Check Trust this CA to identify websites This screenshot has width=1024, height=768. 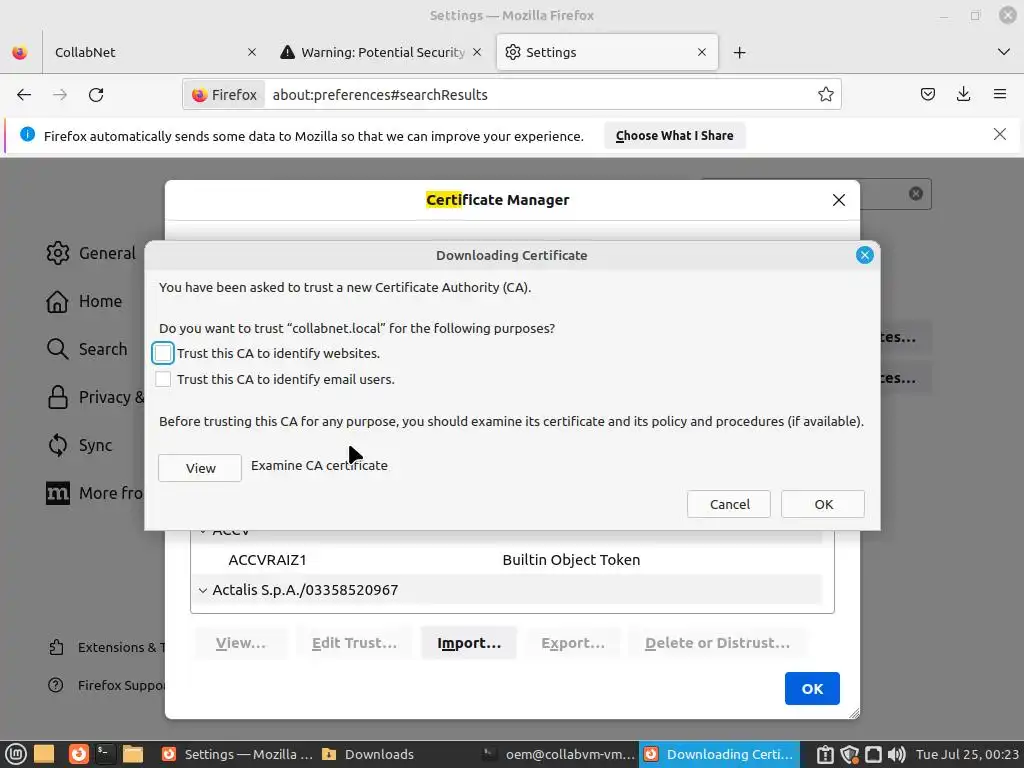tap(163, 353)
